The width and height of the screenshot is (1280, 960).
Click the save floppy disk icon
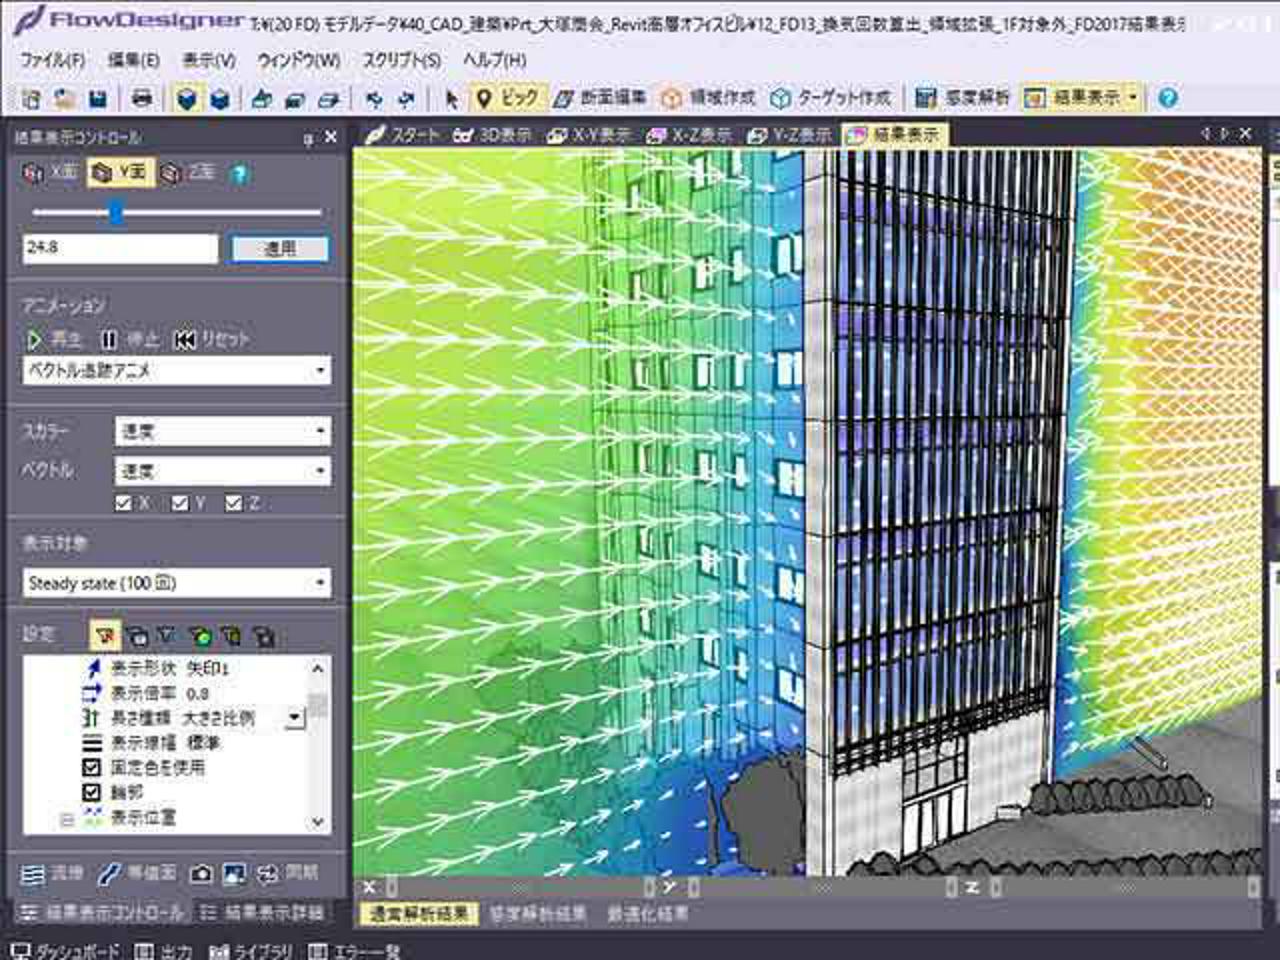pos(97,98)
